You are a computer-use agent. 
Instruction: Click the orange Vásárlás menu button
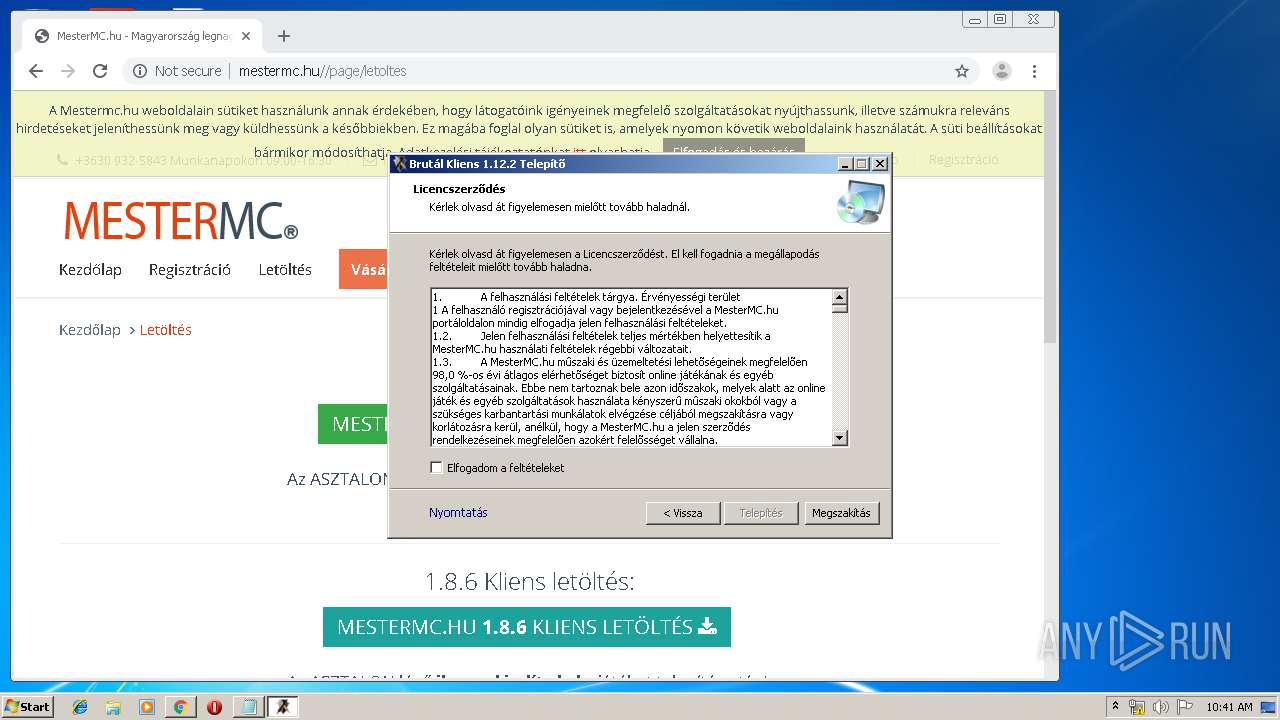363,269
